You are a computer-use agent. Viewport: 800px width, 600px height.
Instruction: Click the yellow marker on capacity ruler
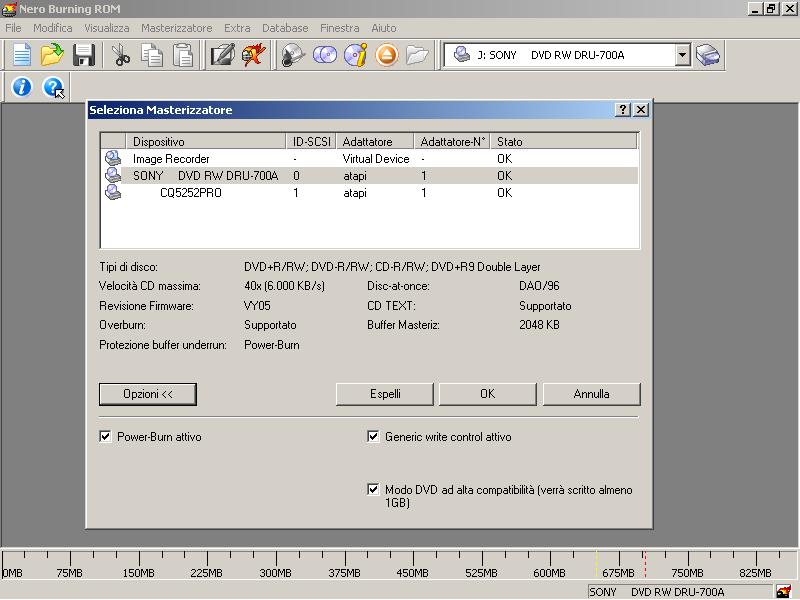(596, 564)
